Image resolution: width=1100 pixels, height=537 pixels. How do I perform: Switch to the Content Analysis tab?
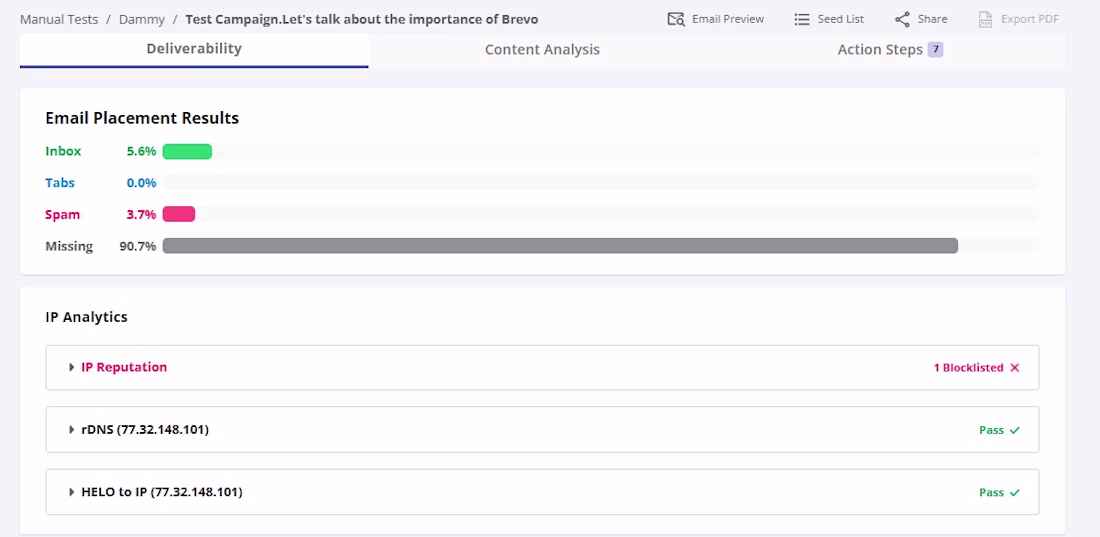coord(542,49)
